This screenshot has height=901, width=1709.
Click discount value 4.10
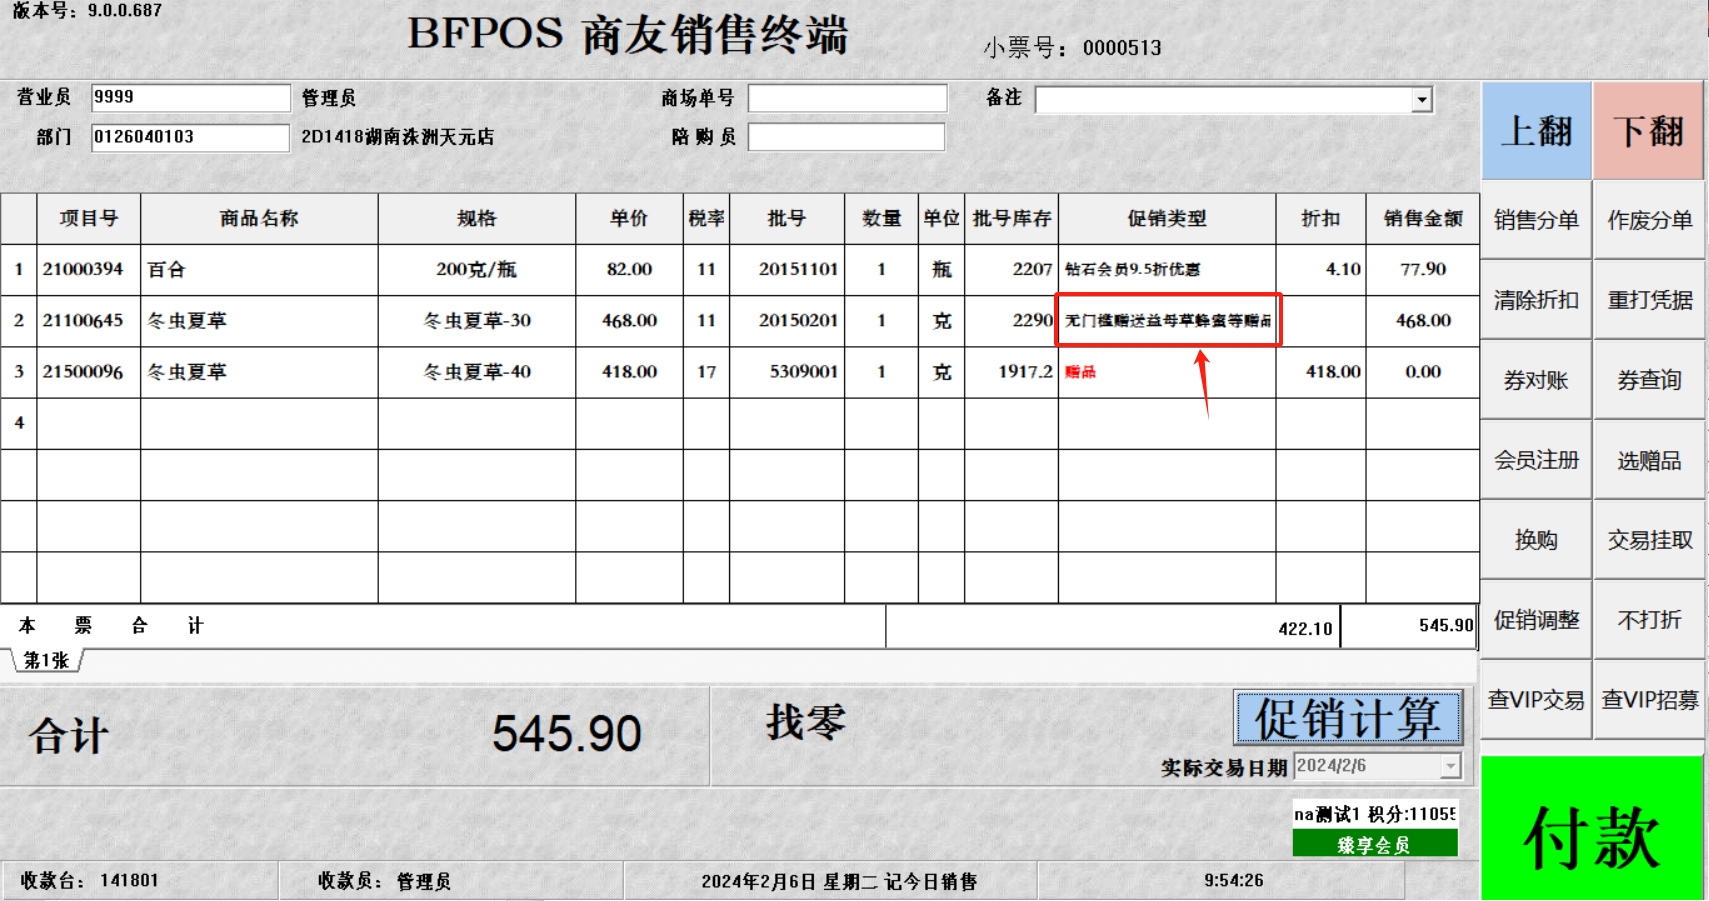[x=1321, y=270]
